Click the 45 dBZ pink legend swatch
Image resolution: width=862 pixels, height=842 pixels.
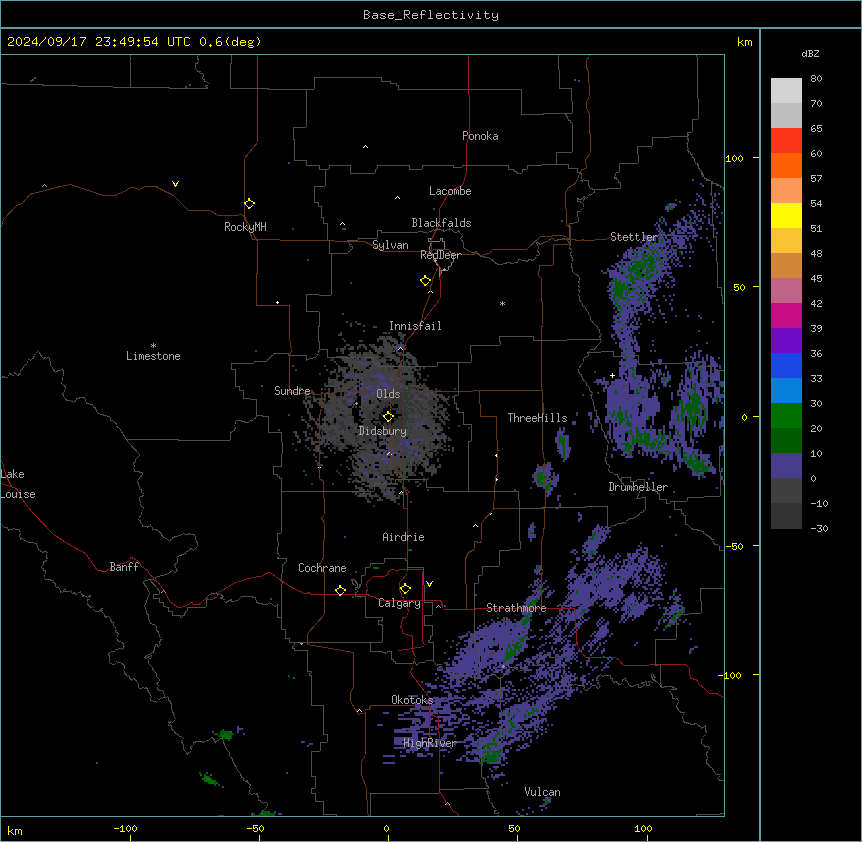(x=786, y=290)
